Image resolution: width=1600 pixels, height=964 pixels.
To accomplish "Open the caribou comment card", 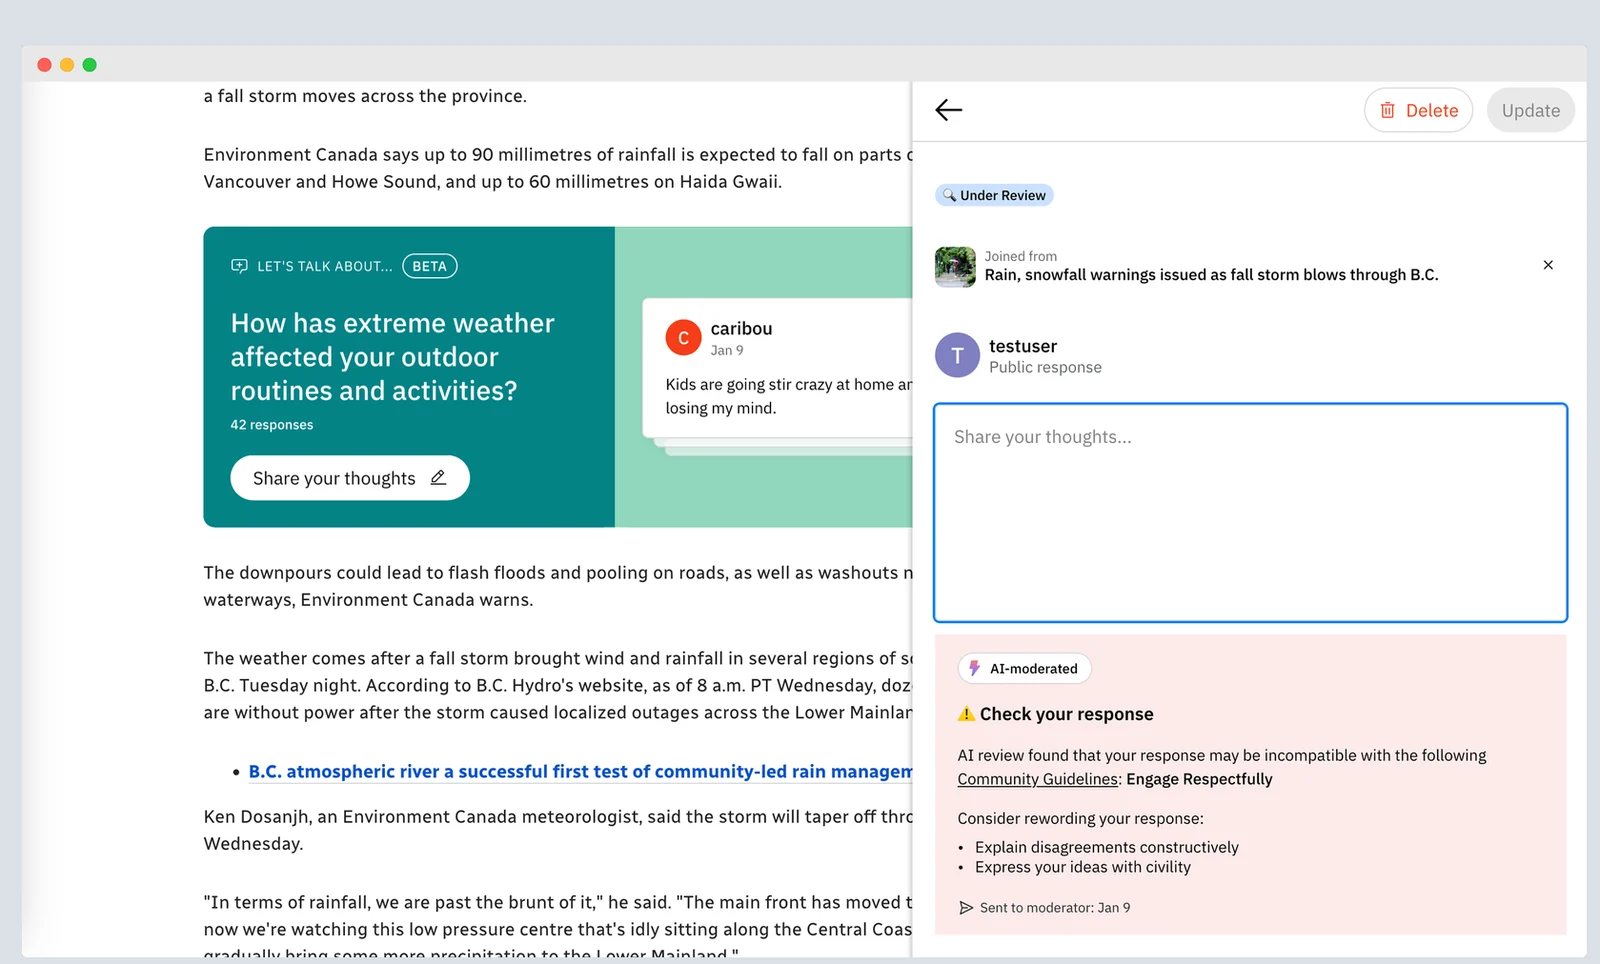I will pyautogui.click(x=778, y=368).
